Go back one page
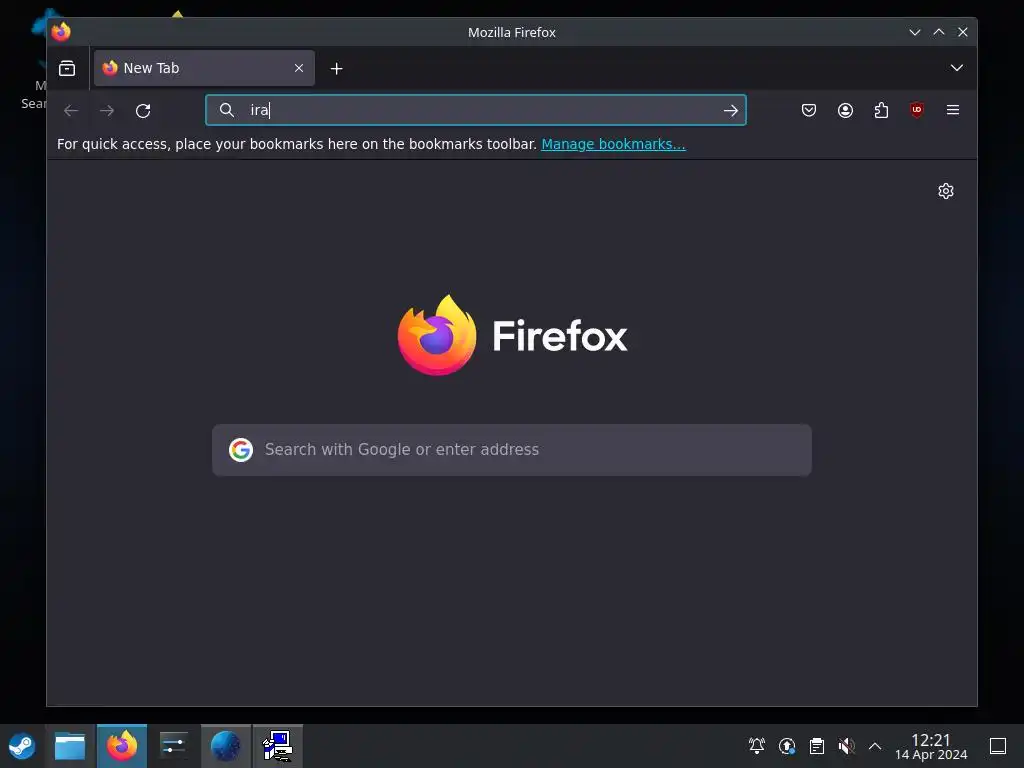This screenshot has height=768, width=1024. [x=71, y=110]
